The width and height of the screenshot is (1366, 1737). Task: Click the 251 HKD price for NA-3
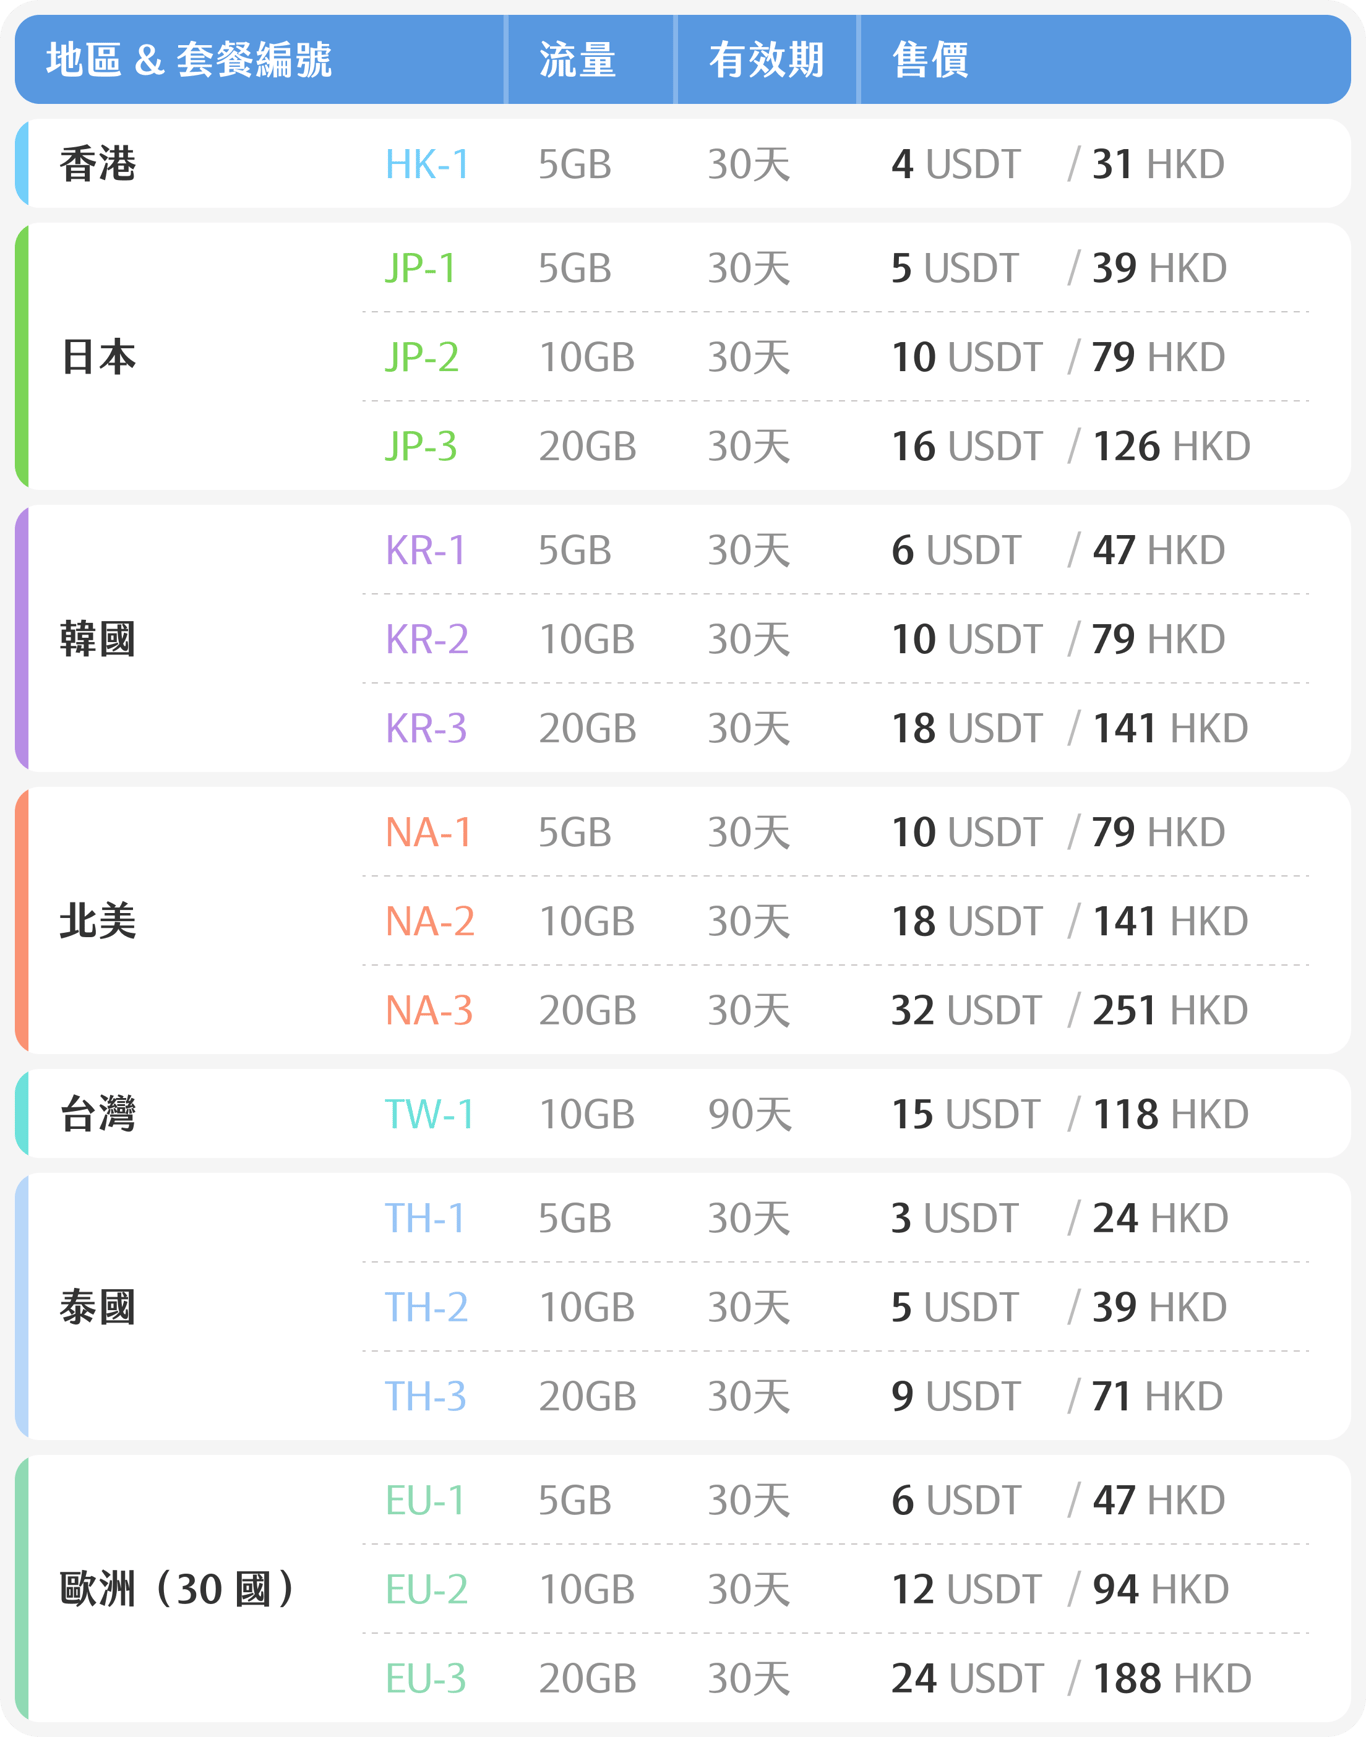(1170, 1010)
